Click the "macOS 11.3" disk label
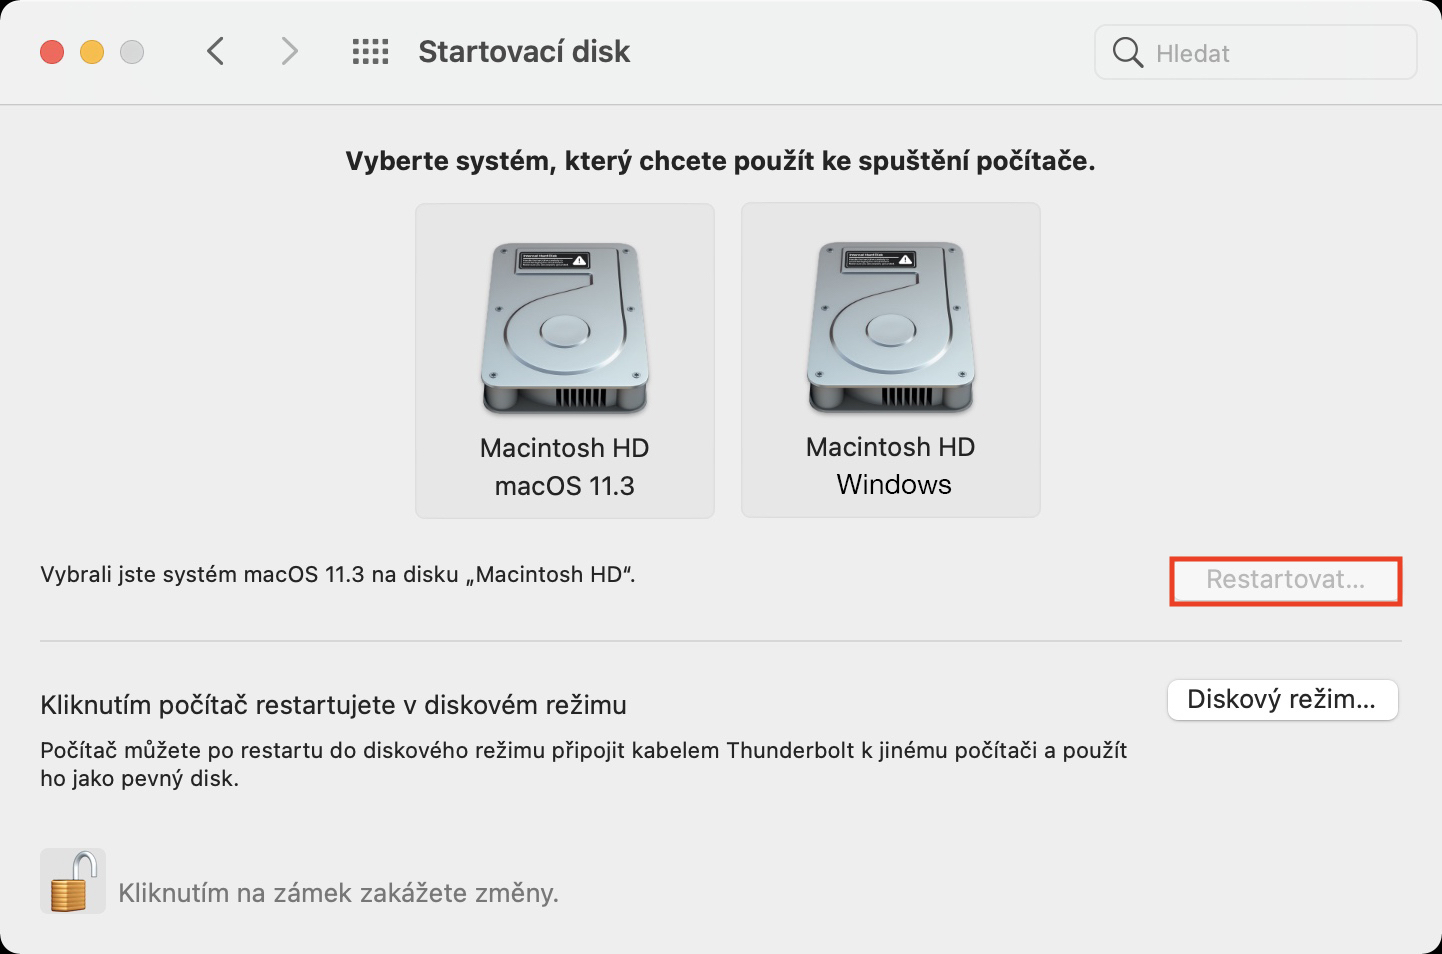Image resolution: width=1442 pixels, height=954 pixels. (x=565, y=486)
